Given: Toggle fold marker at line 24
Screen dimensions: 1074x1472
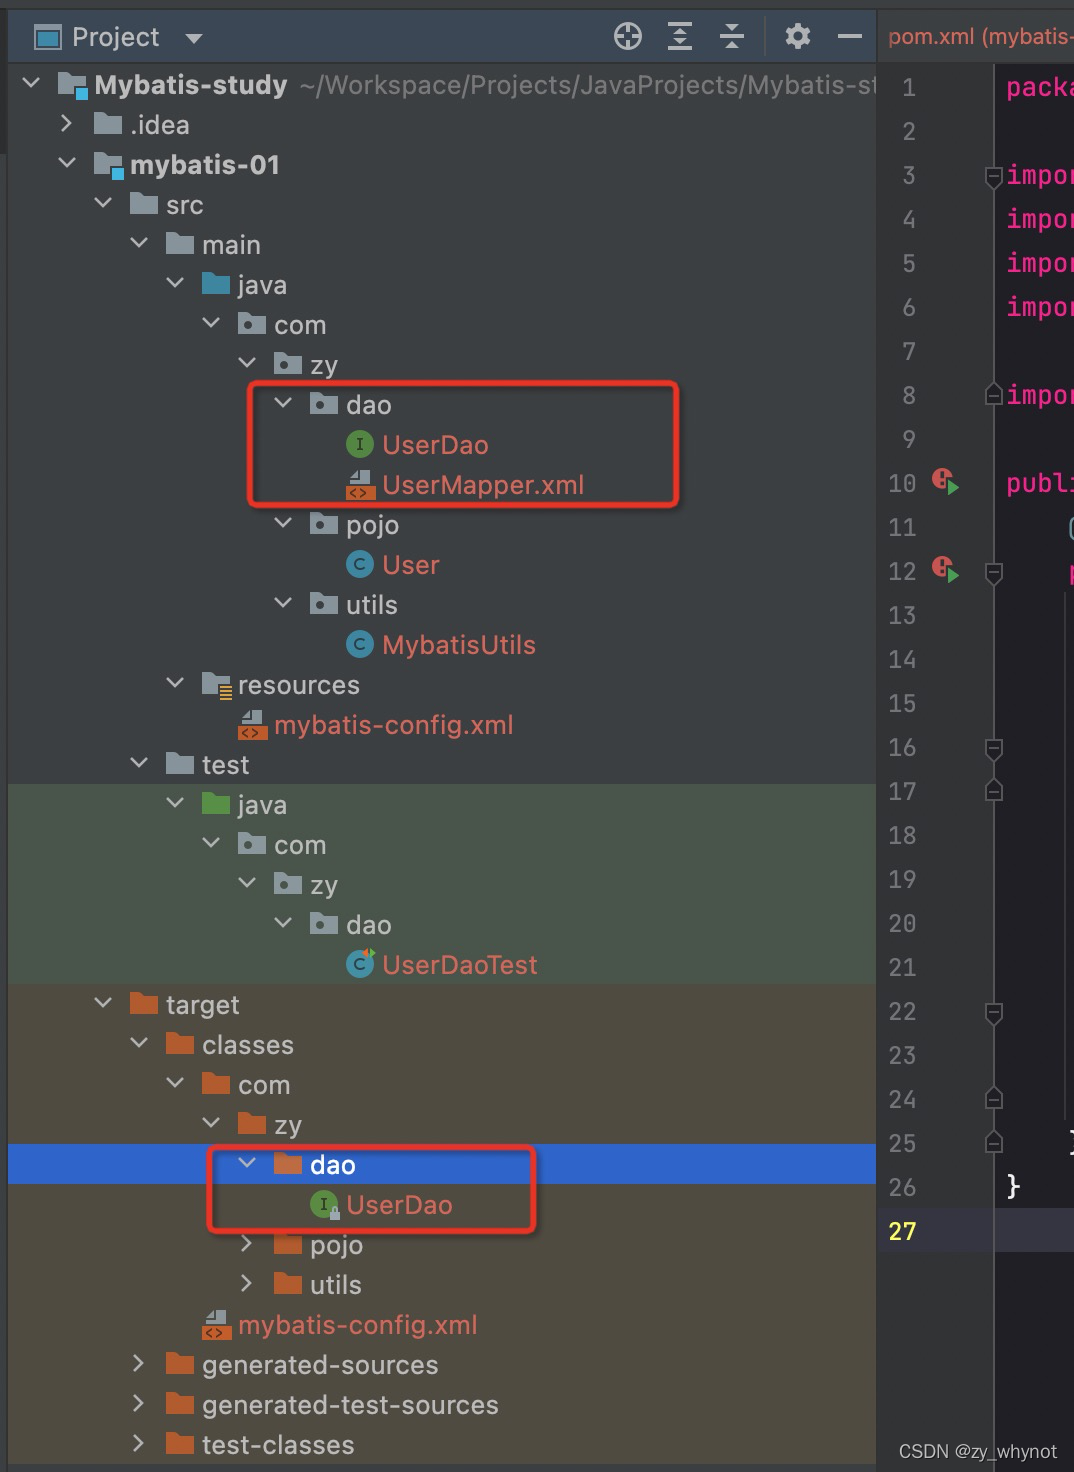Looking at the screenshot, I should pos(994,1099).
